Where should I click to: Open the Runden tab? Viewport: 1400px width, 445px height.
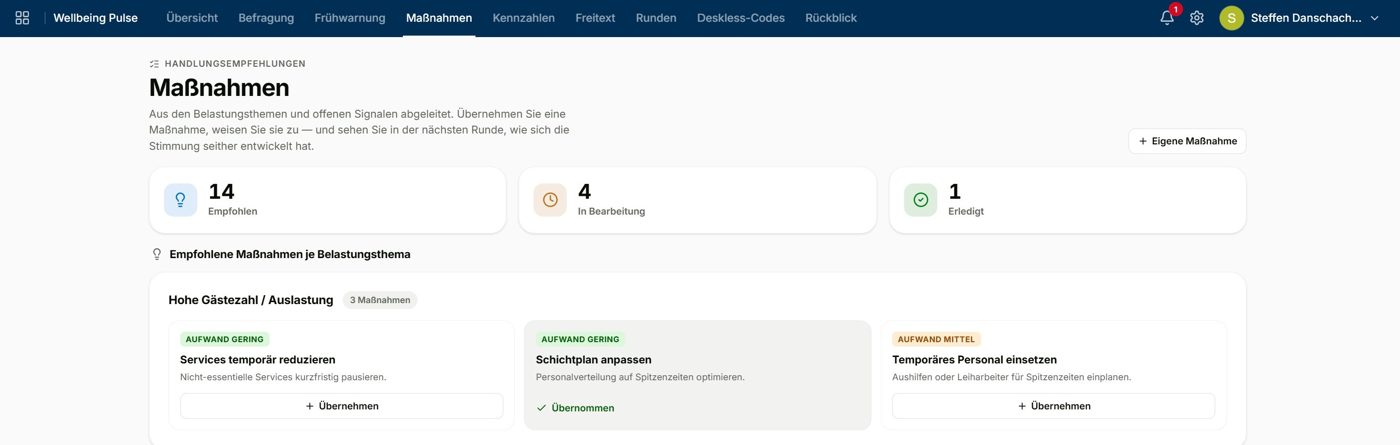tap(656, 18)
